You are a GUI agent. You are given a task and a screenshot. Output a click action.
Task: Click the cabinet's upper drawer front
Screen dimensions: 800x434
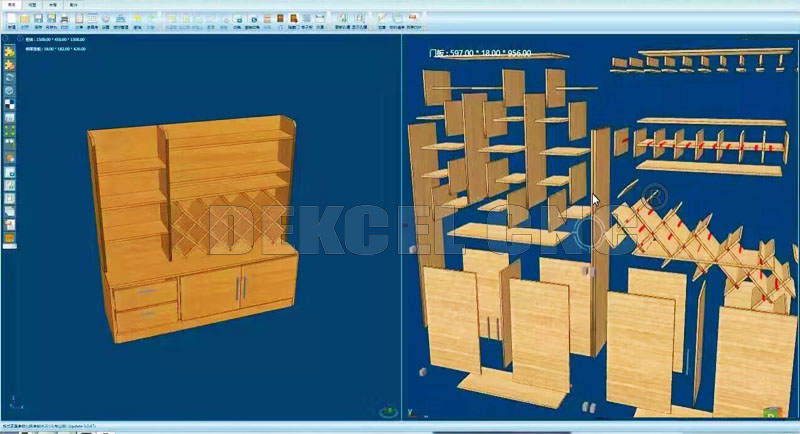pos(146,295)
